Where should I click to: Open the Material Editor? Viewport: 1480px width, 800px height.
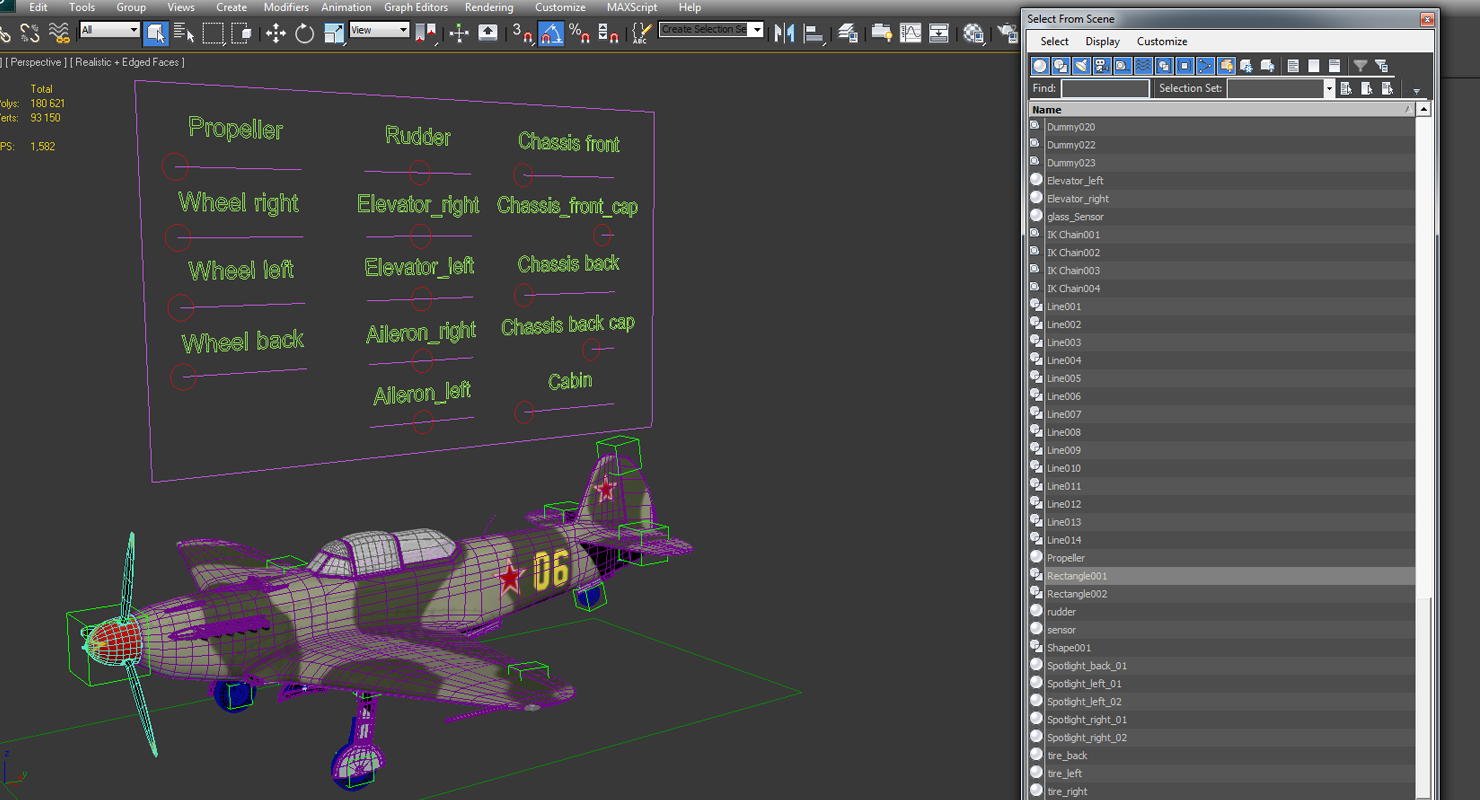tap(973, 32)
